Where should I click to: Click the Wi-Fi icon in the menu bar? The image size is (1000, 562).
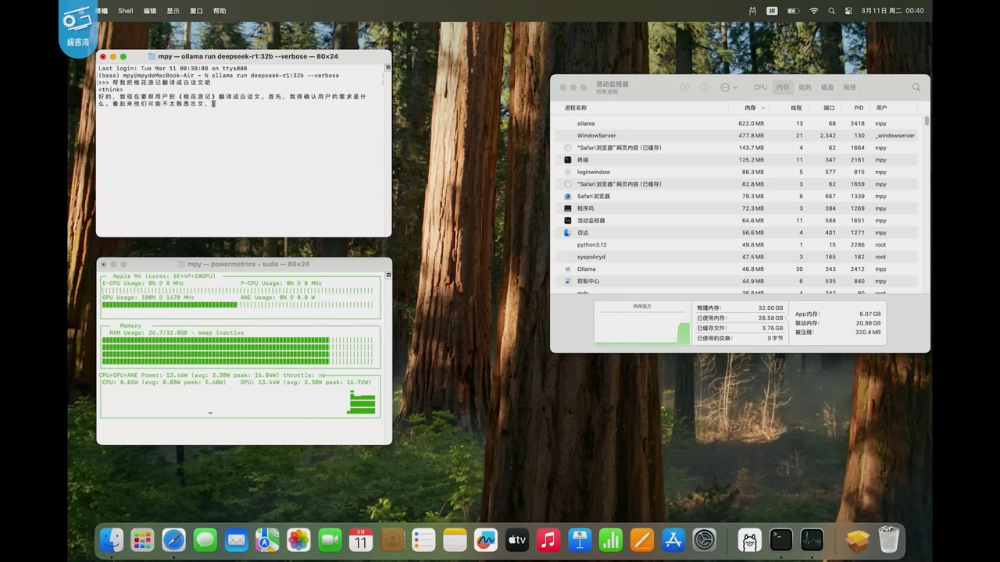[x=814, y=11]
